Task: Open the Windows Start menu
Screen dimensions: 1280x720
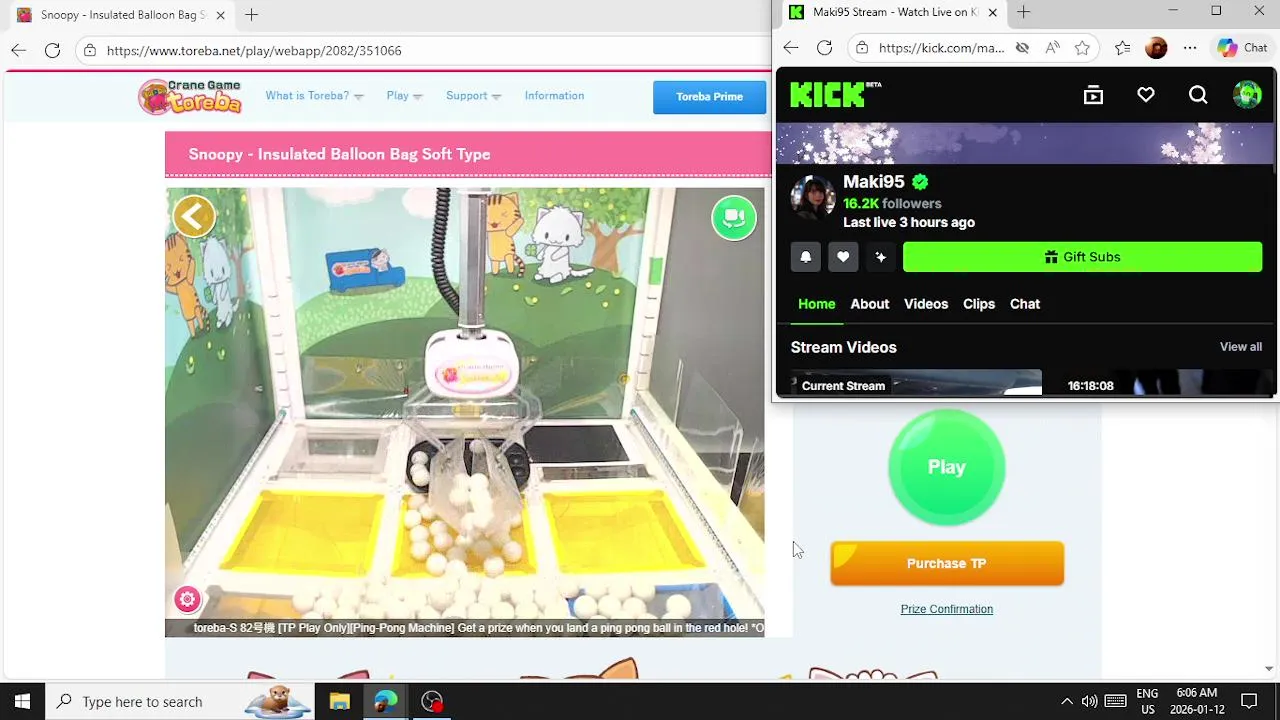Action: 22,701
